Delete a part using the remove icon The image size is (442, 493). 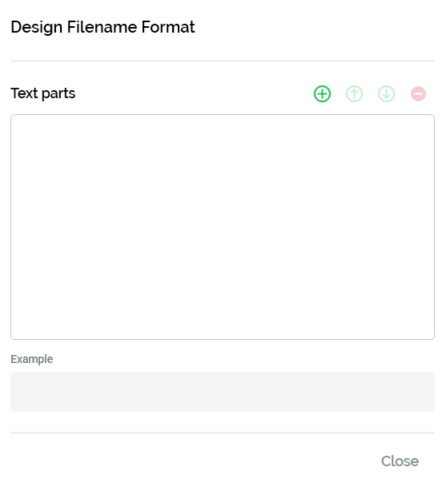418,94
